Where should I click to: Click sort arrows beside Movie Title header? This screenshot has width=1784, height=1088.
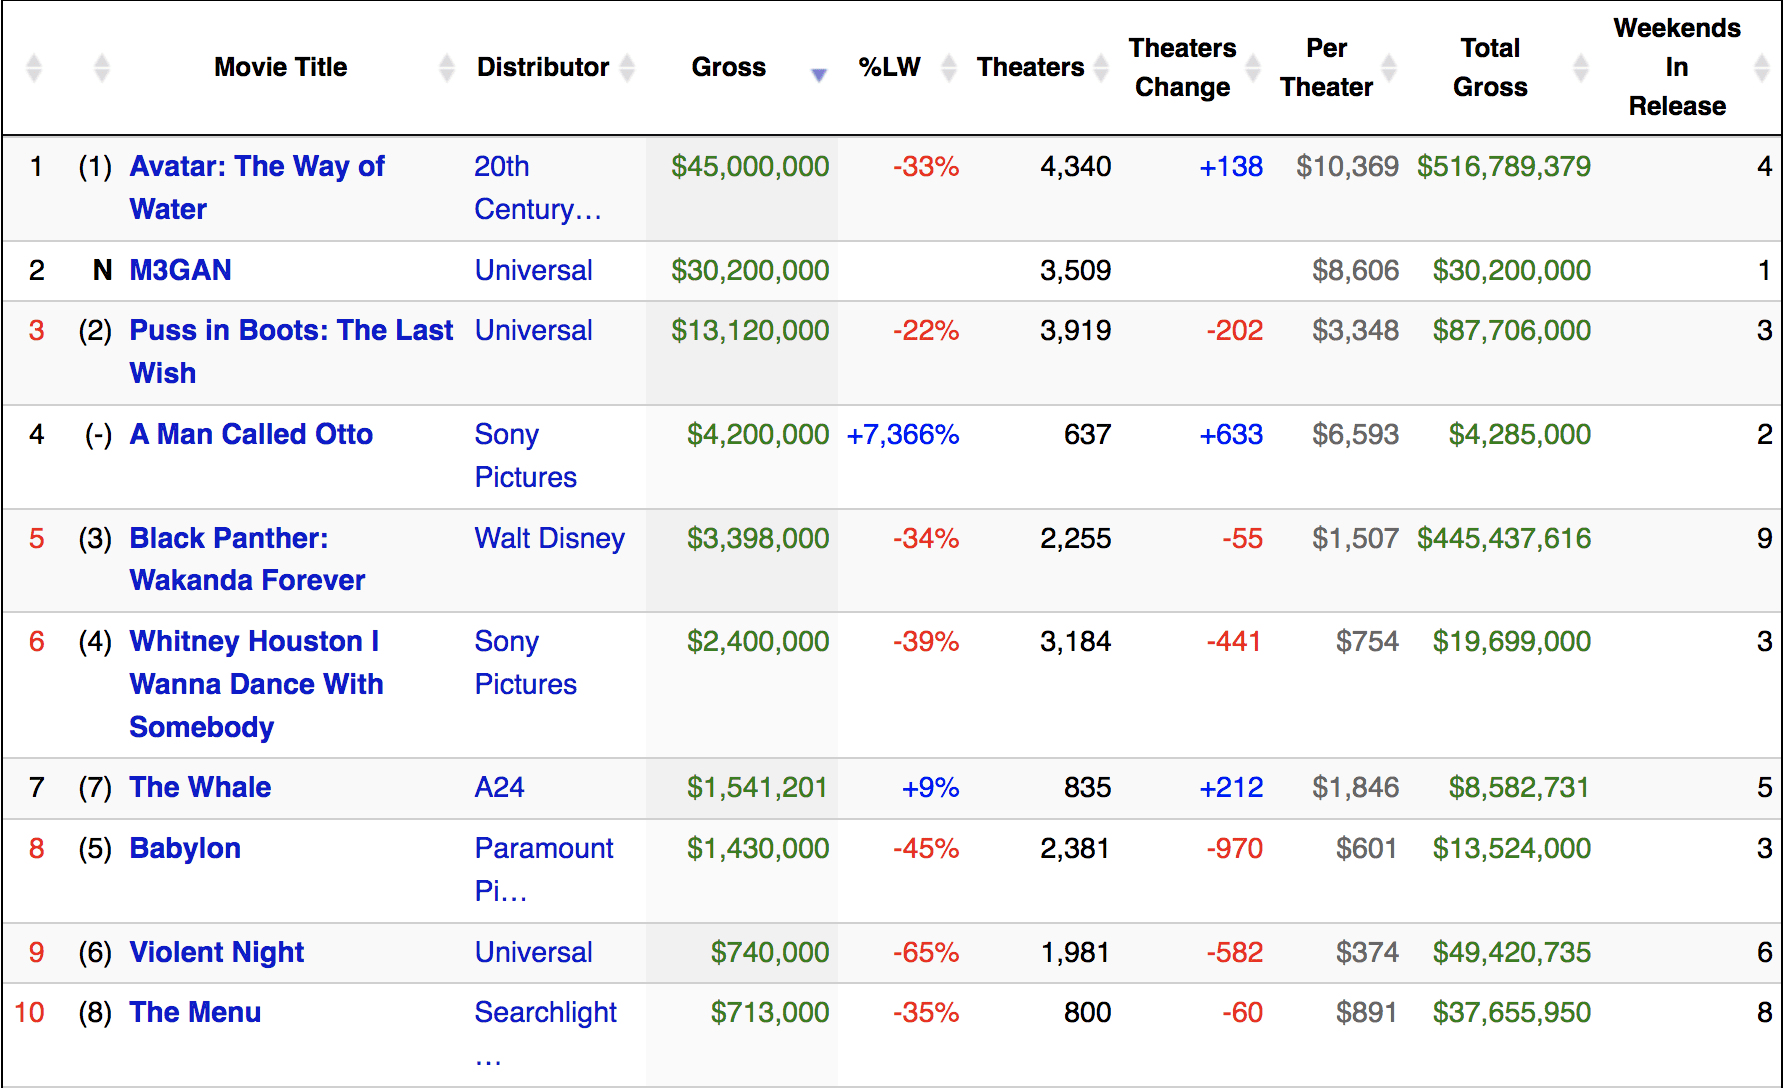tap(447, 68)
